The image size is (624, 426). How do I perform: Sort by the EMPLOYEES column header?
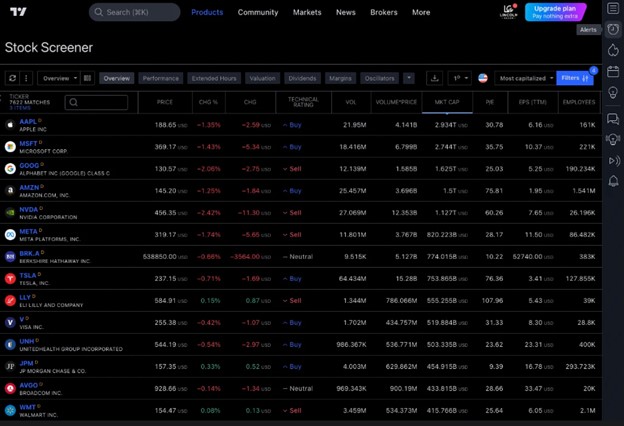579,102
